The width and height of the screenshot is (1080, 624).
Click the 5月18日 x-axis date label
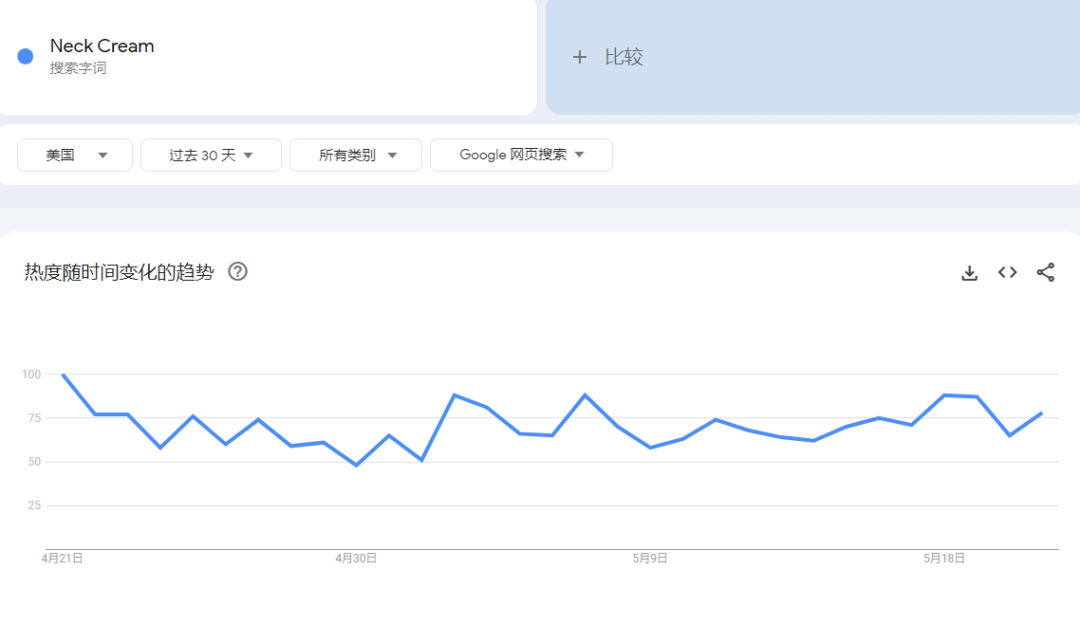click(944, 558)
